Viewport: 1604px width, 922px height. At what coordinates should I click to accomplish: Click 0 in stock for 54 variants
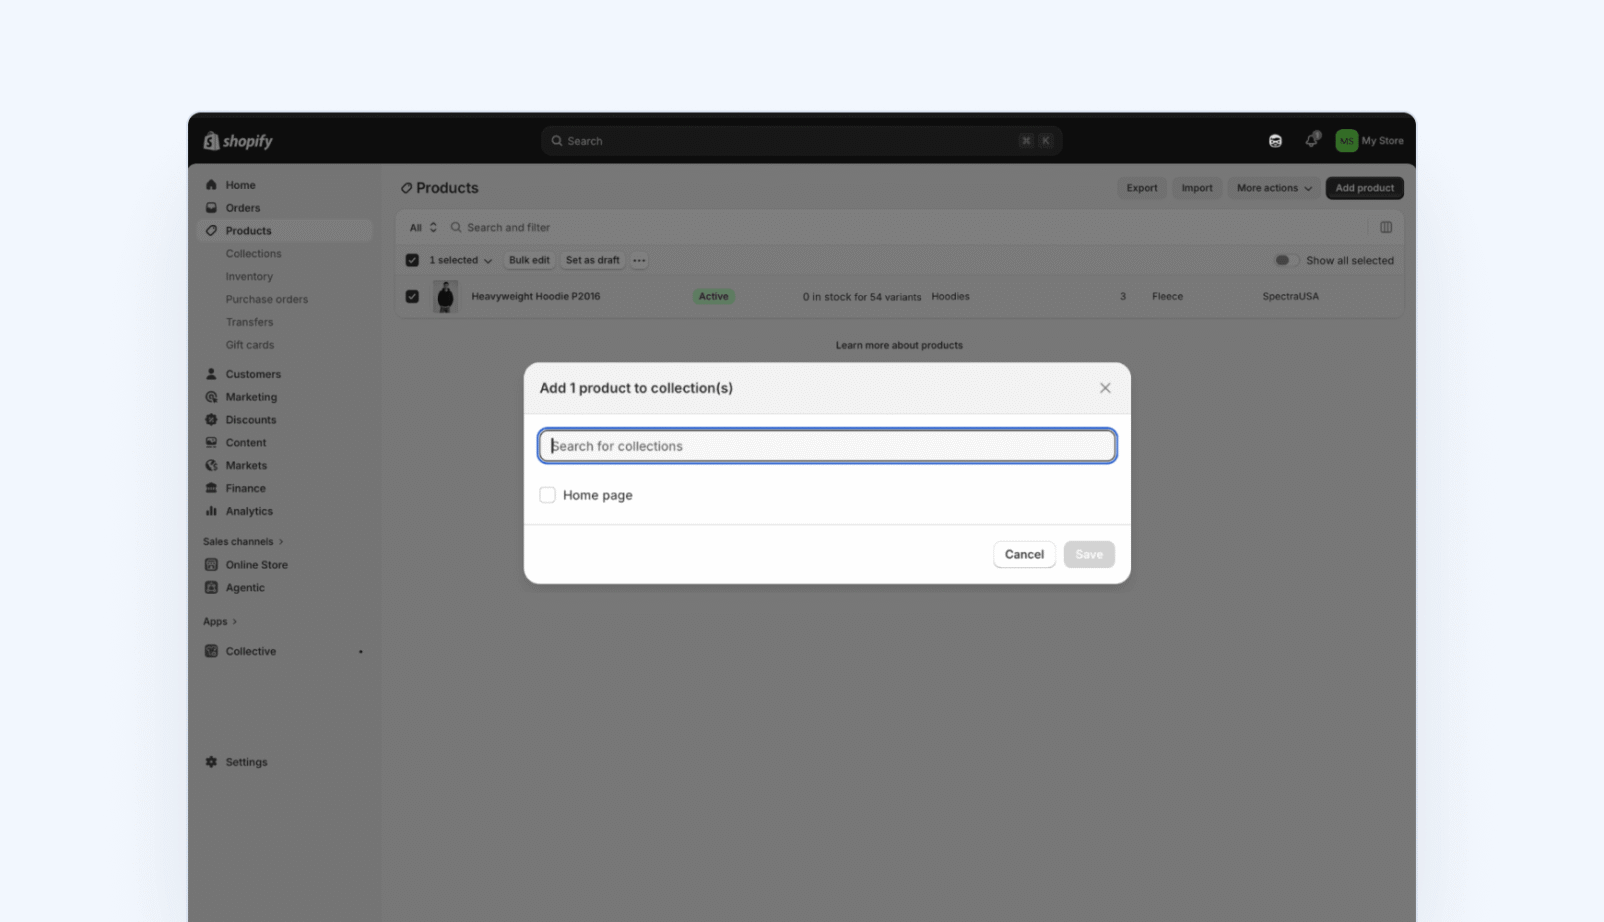pos(861,297)
